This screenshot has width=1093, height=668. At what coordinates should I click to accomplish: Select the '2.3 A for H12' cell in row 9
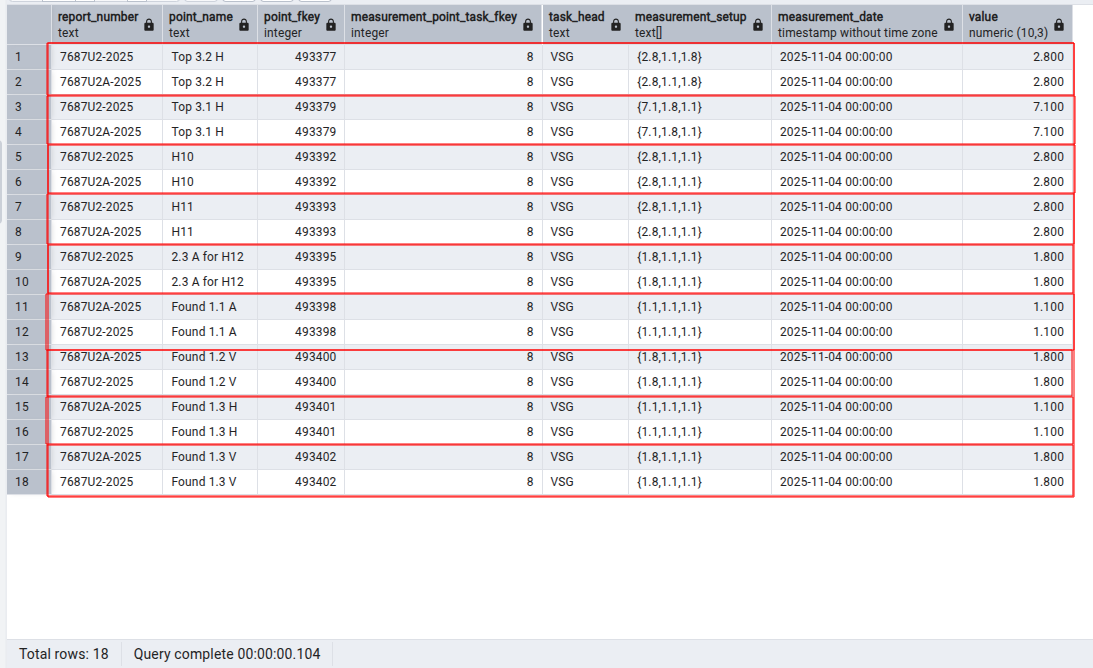tap(208, 257)
